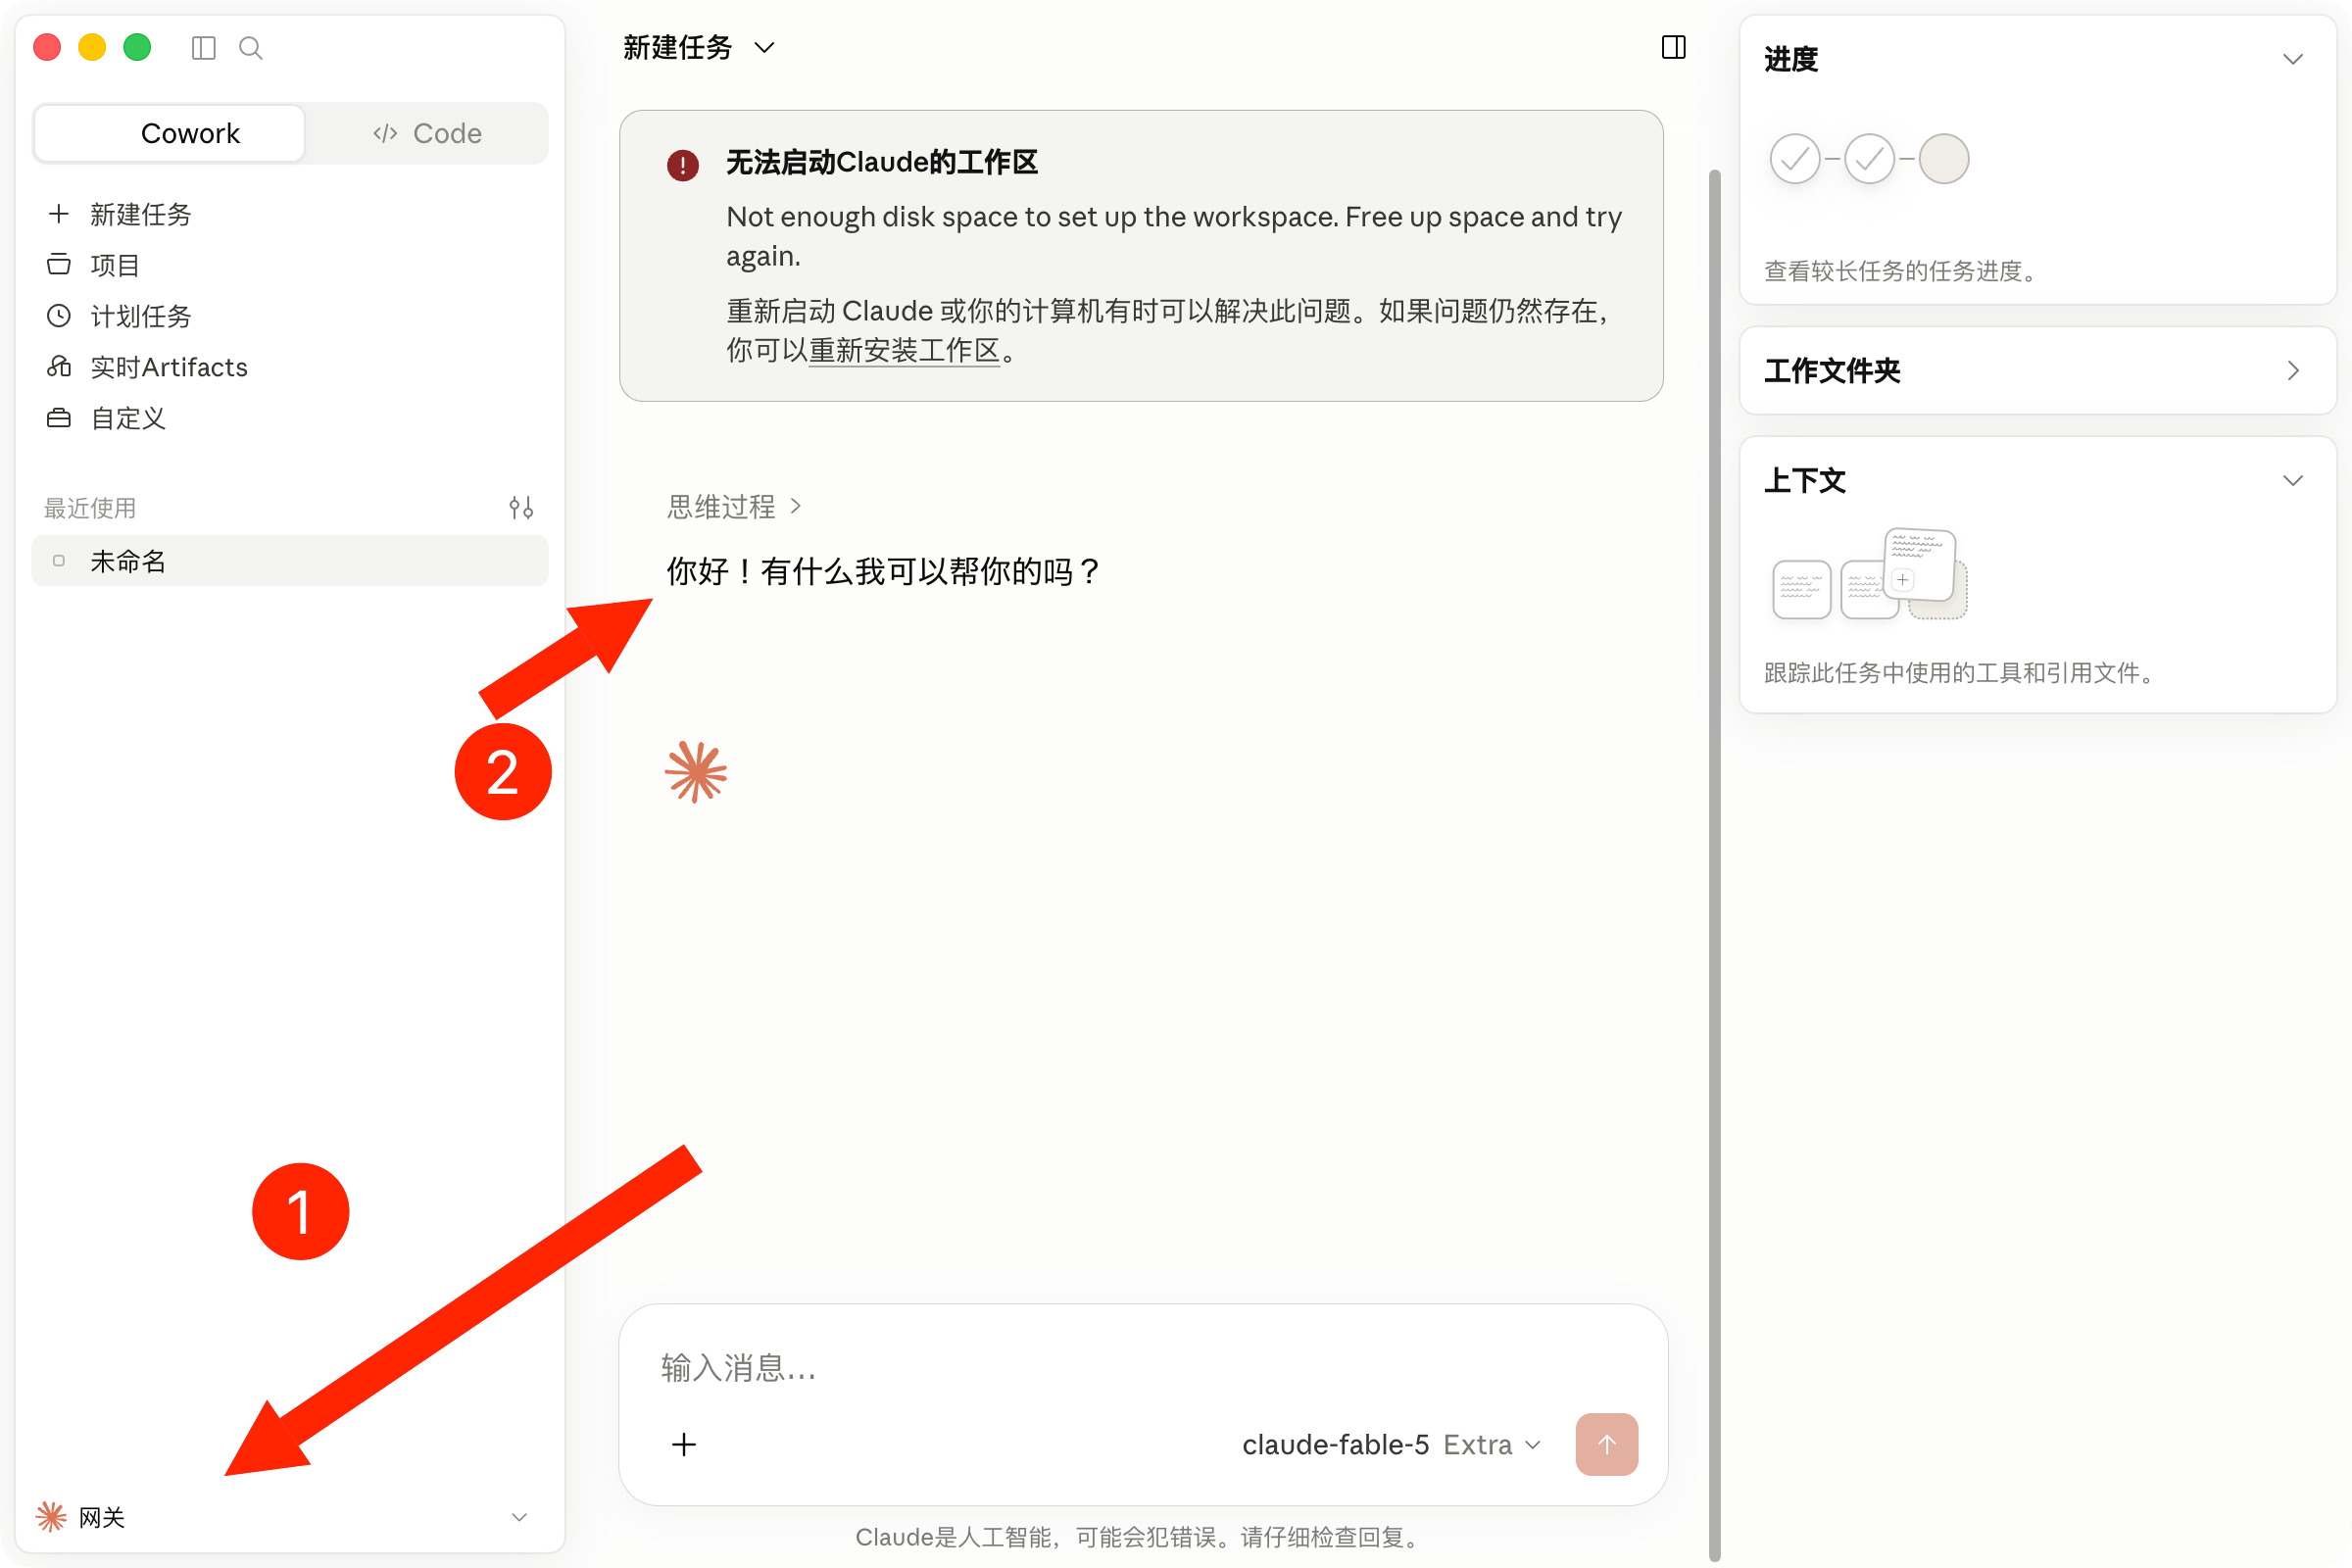Open 计划任务 in the sidebar
Screen dimensions: 2352x1568
(x=290, y=316)
